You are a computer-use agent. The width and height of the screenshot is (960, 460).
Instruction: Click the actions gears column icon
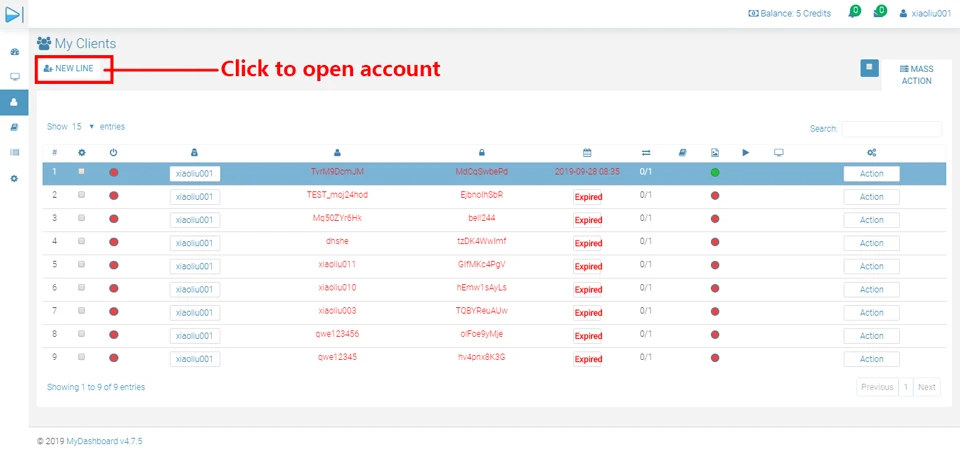[x=872, y=153]
